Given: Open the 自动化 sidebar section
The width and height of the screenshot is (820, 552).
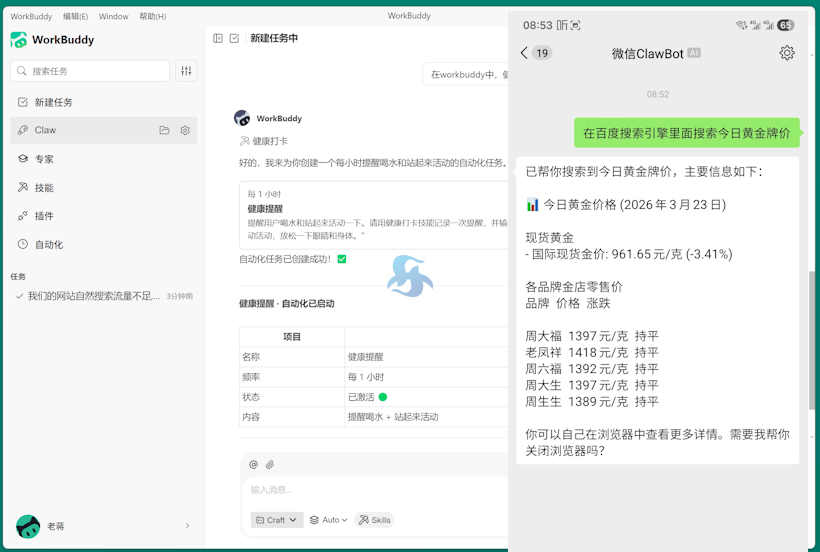Looking at the screenshot, I should coord(104,244).
